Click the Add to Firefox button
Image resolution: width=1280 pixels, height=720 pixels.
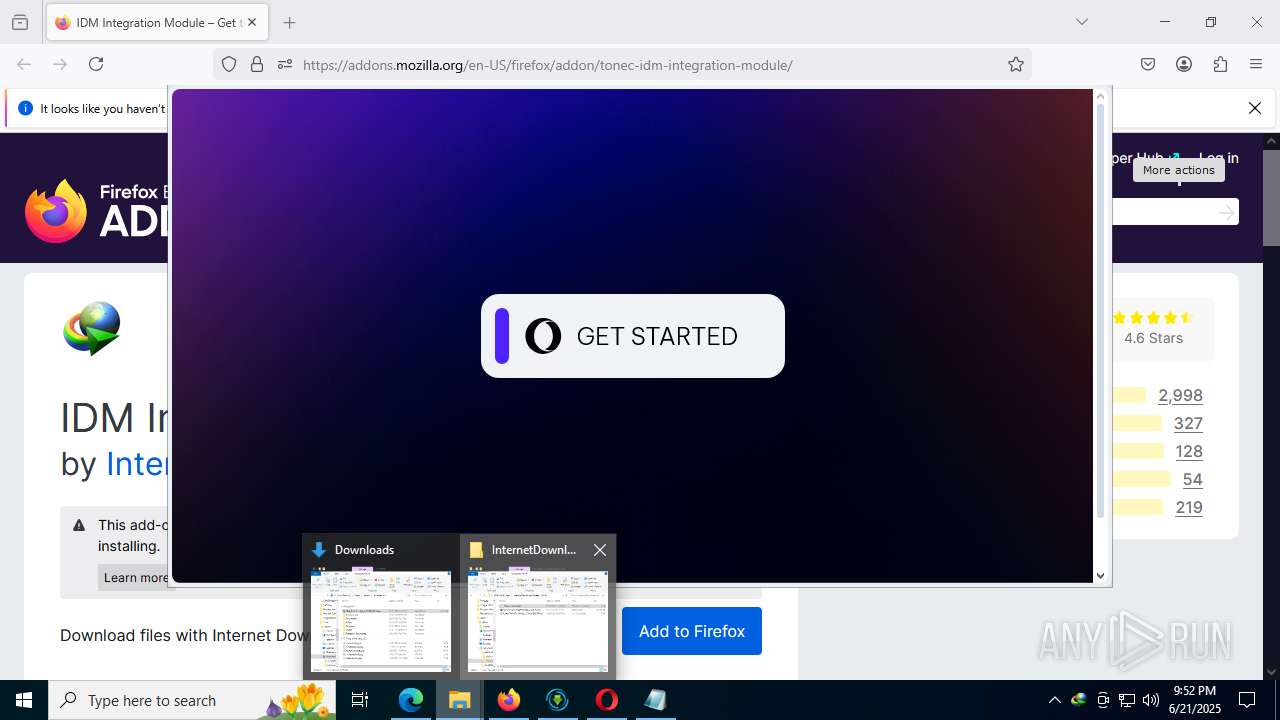click(692, 631)
